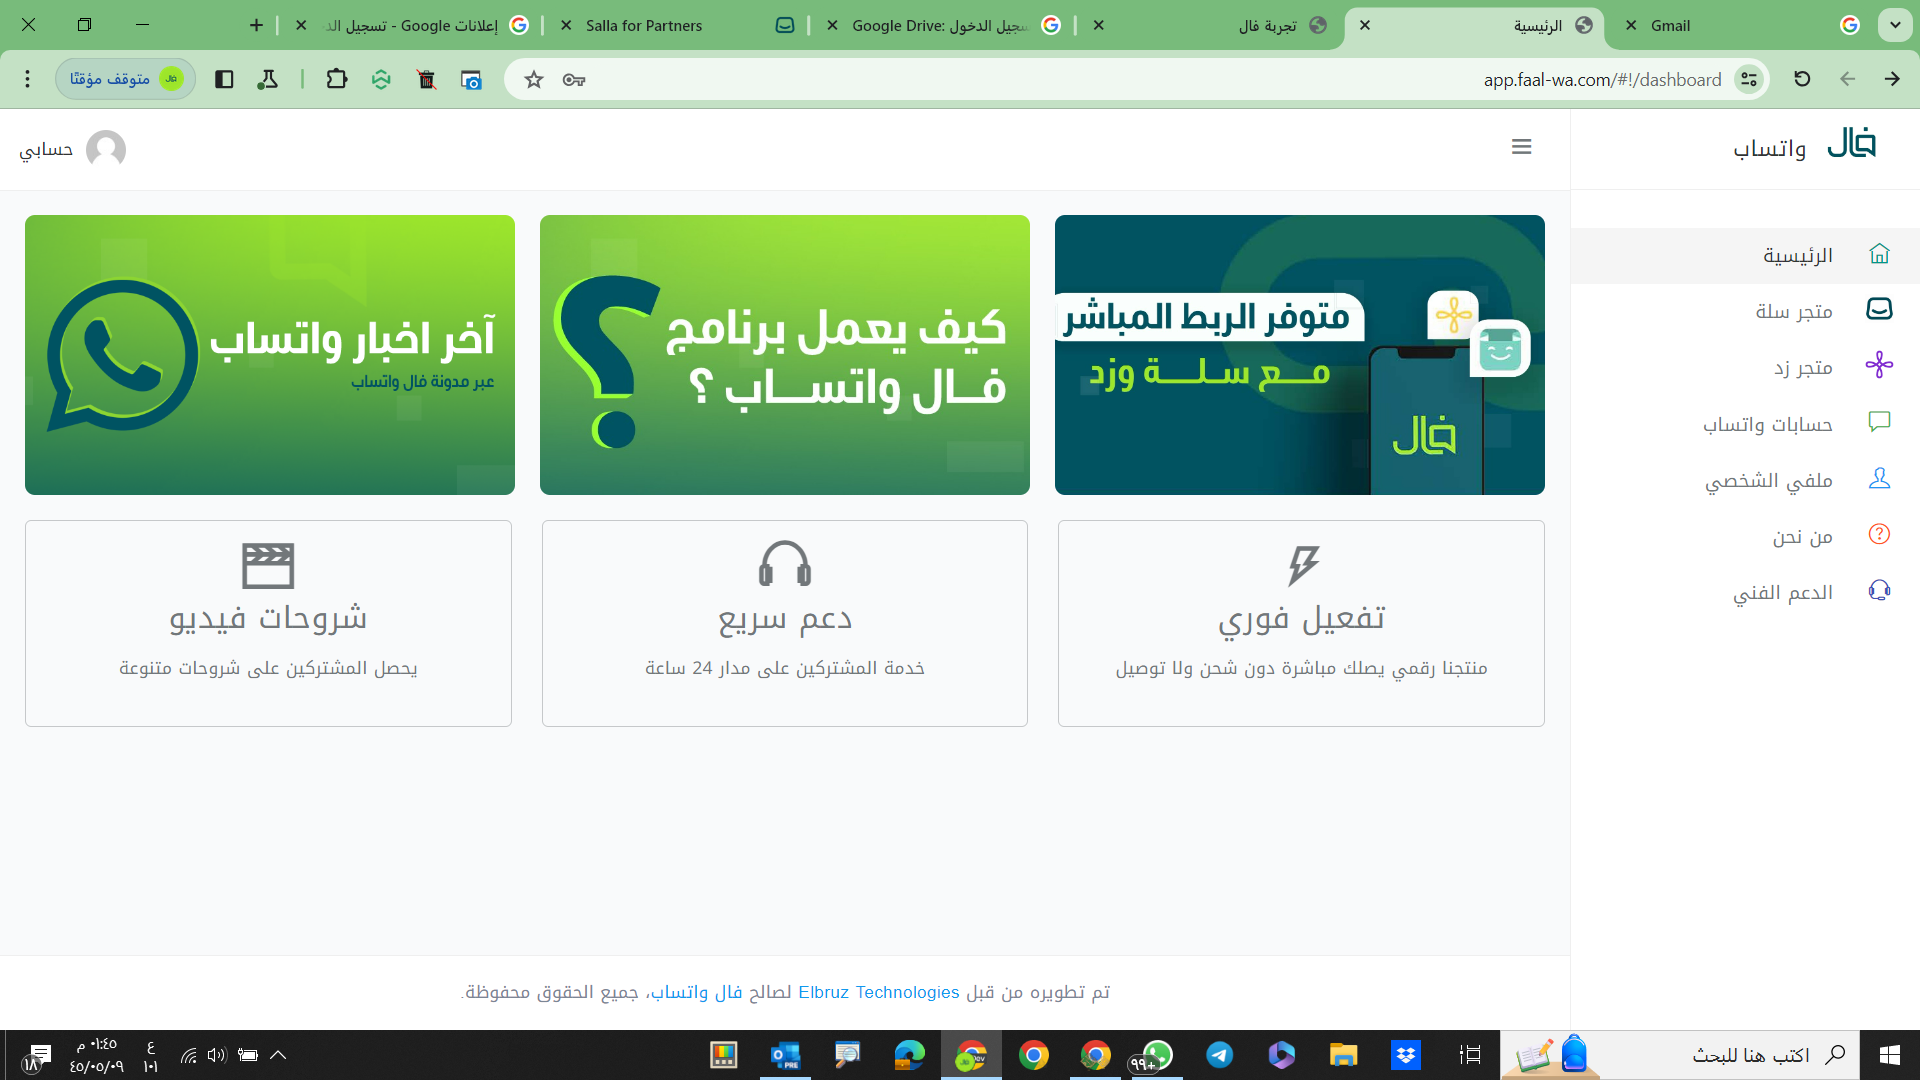Open the فال واتساب footer link

696,992
